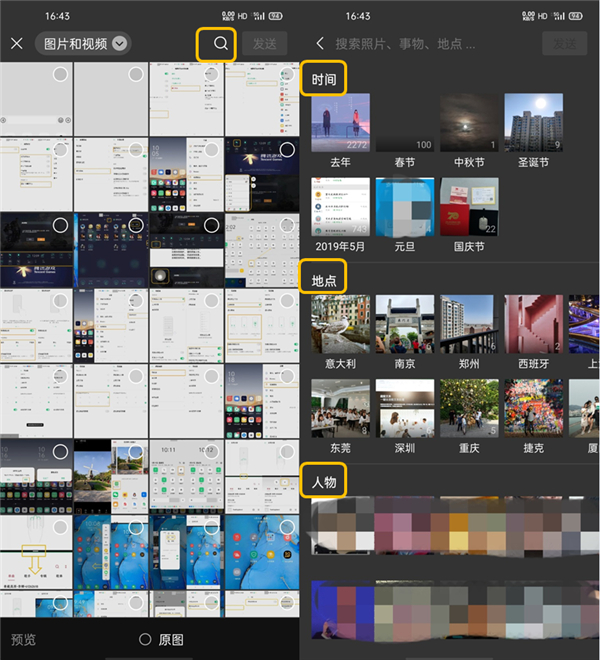Tick the circle on the 10:11 and 10:12 screenshot
The image size is (600, 660).
(211, 452)
